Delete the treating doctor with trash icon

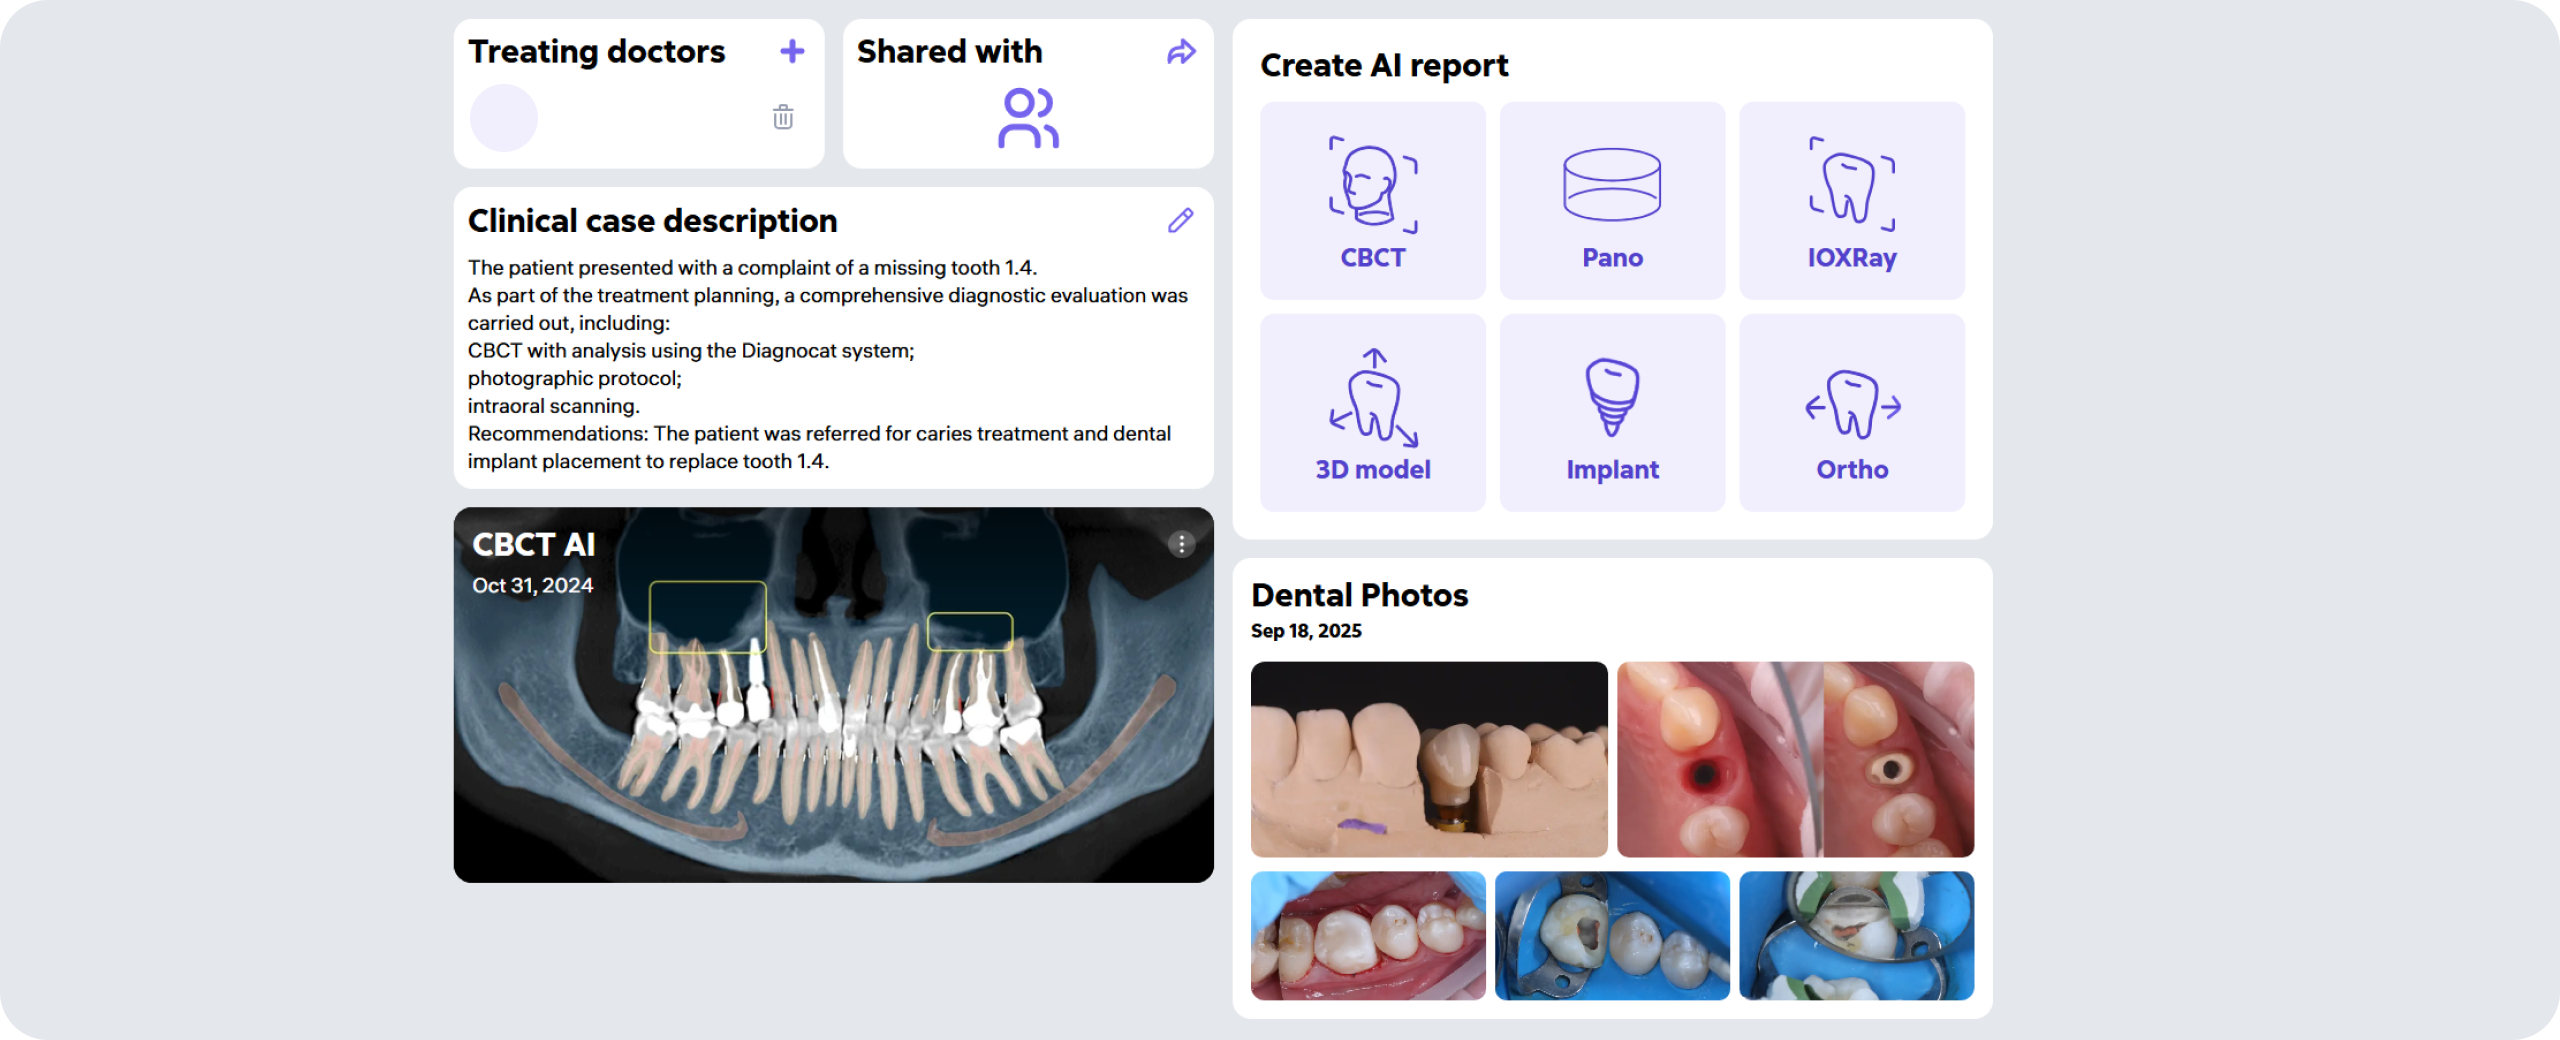tap(783, 117)
